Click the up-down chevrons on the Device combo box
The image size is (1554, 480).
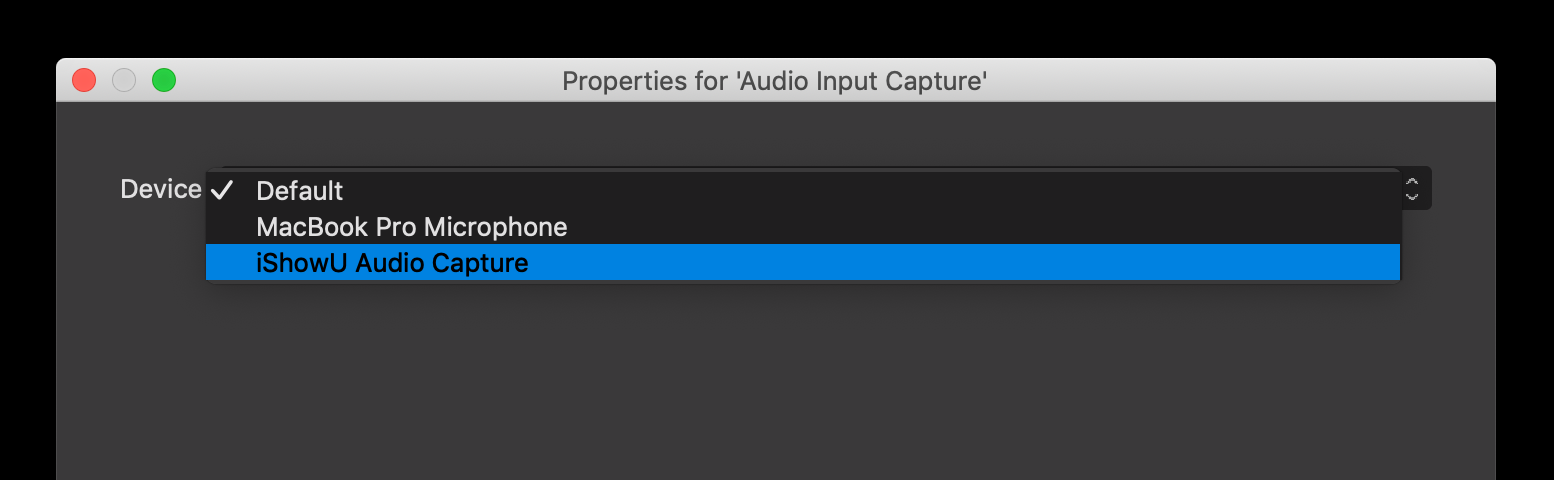[1412, 189]
